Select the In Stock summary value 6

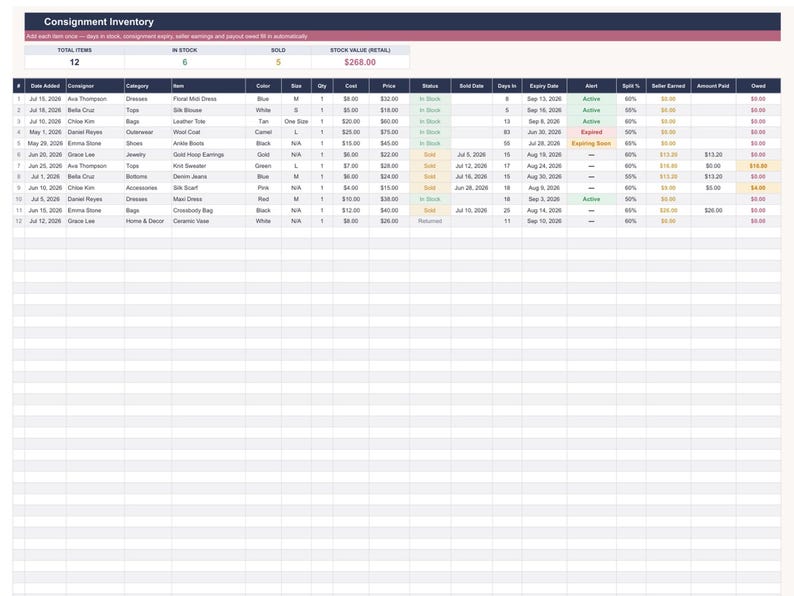click(185, 62)
